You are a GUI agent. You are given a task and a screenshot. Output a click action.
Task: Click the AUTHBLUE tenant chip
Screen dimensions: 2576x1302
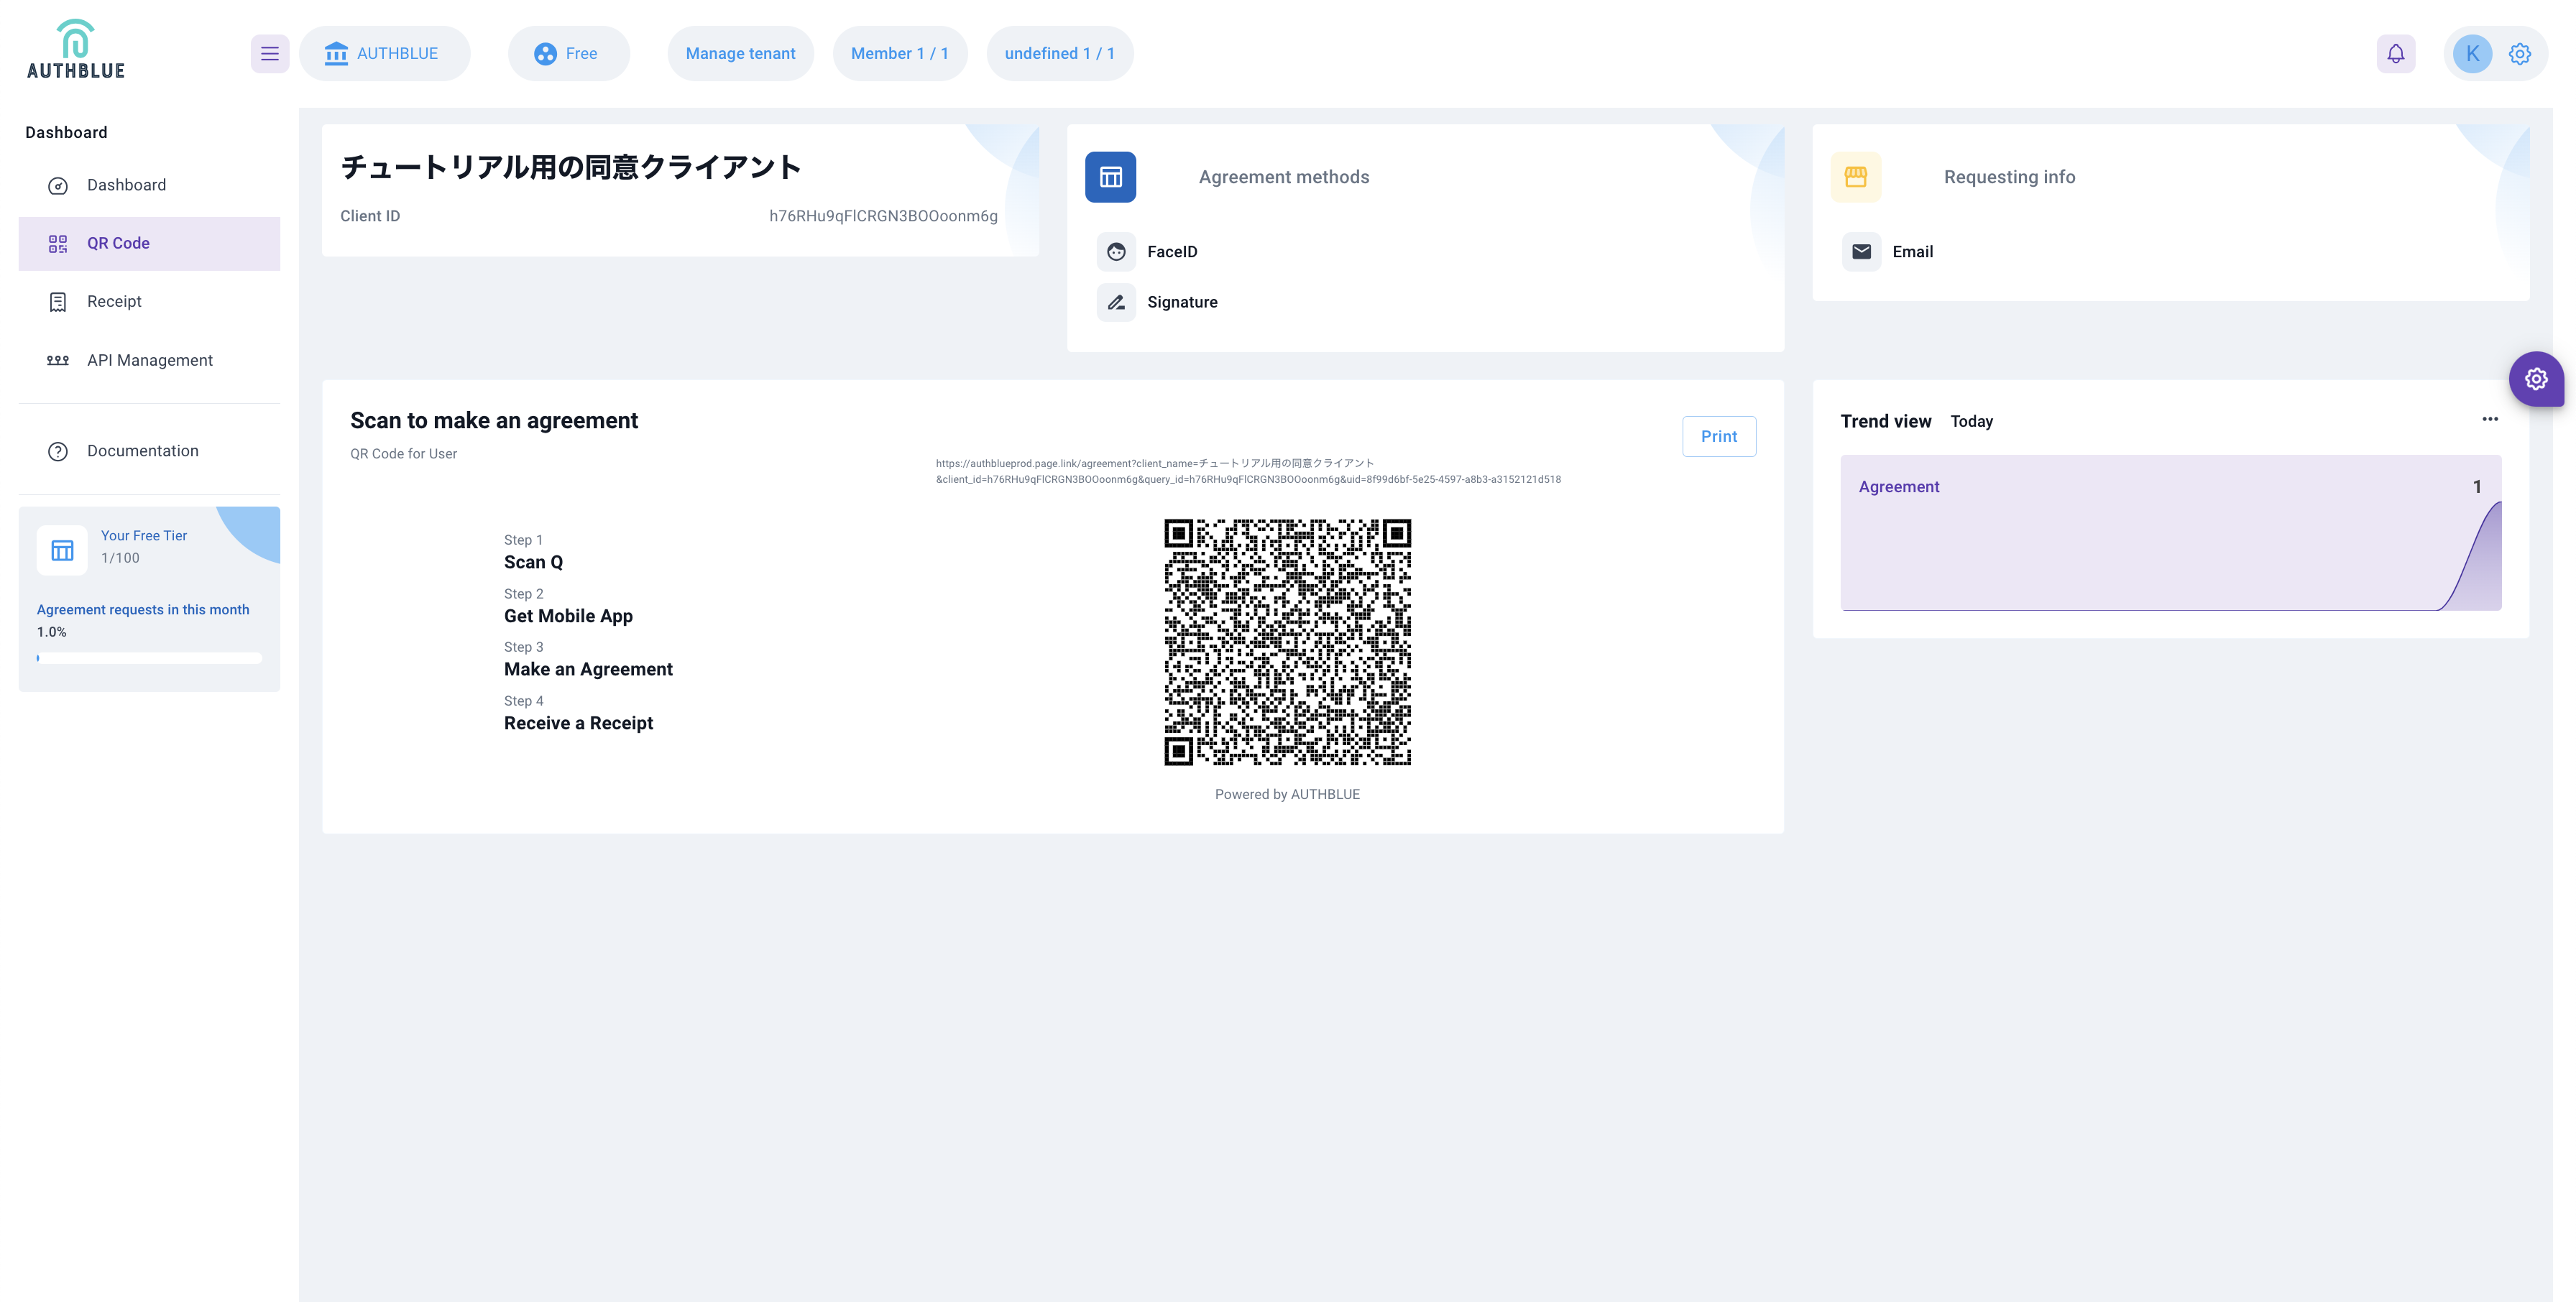pyautogui.click(x=384, y=54)
